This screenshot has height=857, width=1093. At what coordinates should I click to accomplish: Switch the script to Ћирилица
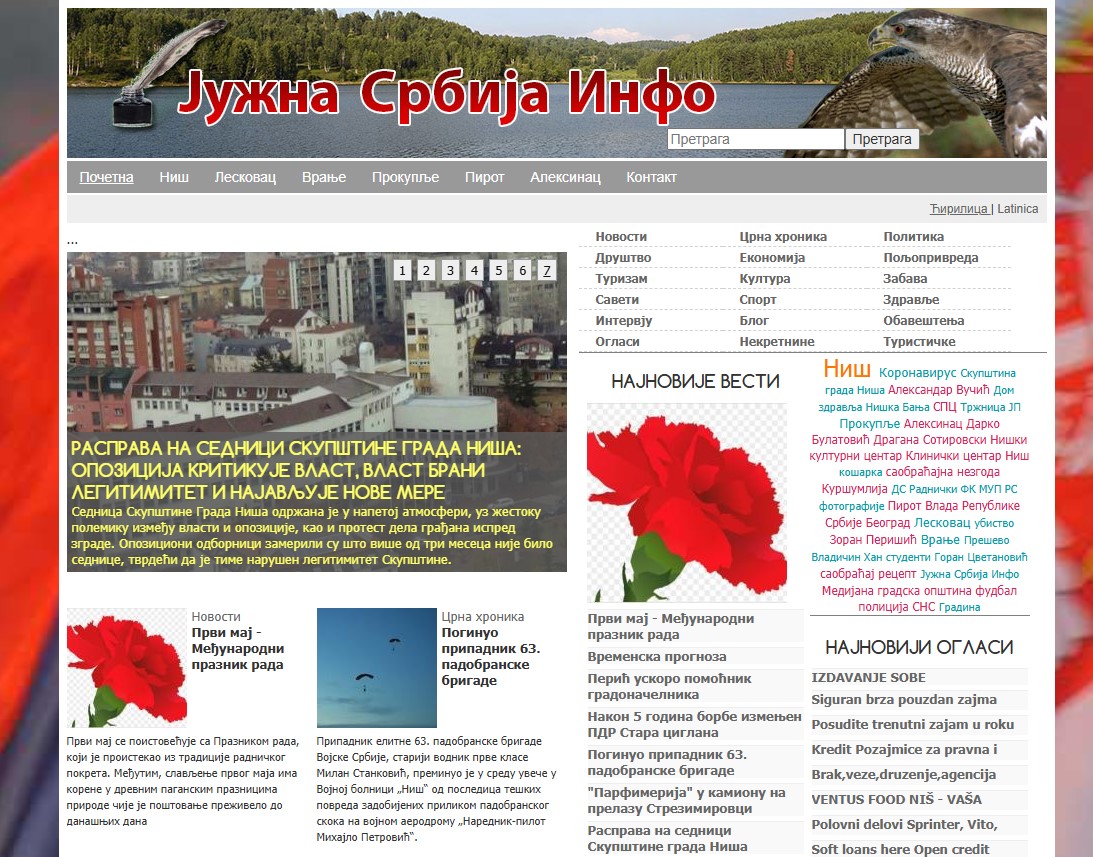point(958,209)
